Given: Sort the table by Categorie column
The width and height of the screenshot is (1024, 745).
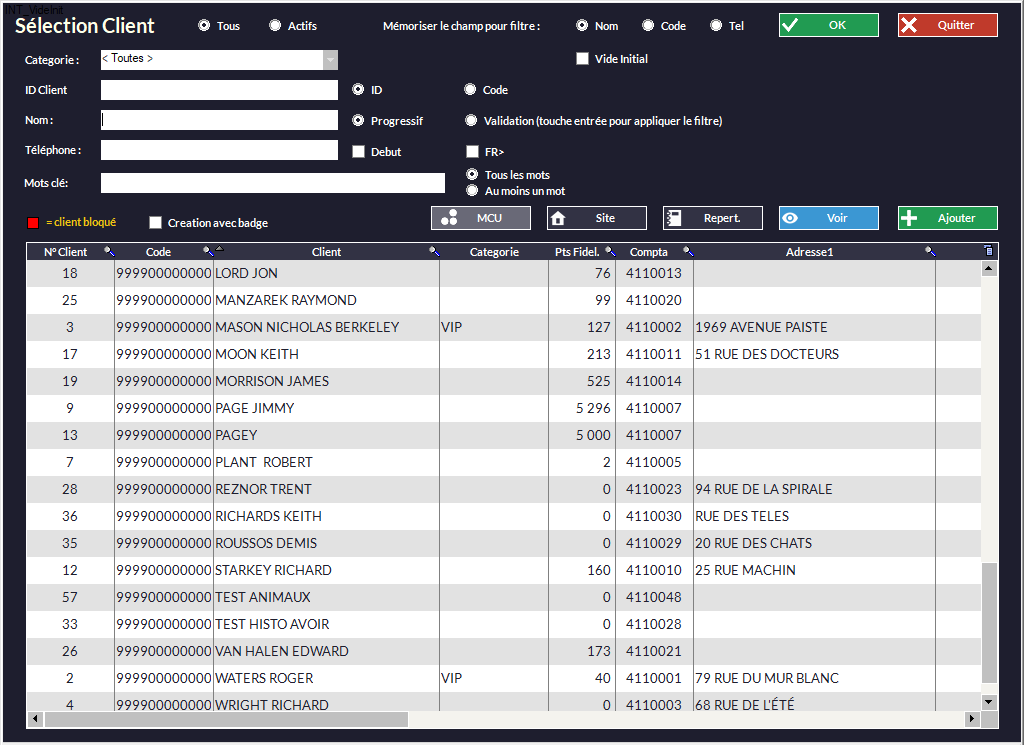Looking at the screenshot, I should click(494, 252).
